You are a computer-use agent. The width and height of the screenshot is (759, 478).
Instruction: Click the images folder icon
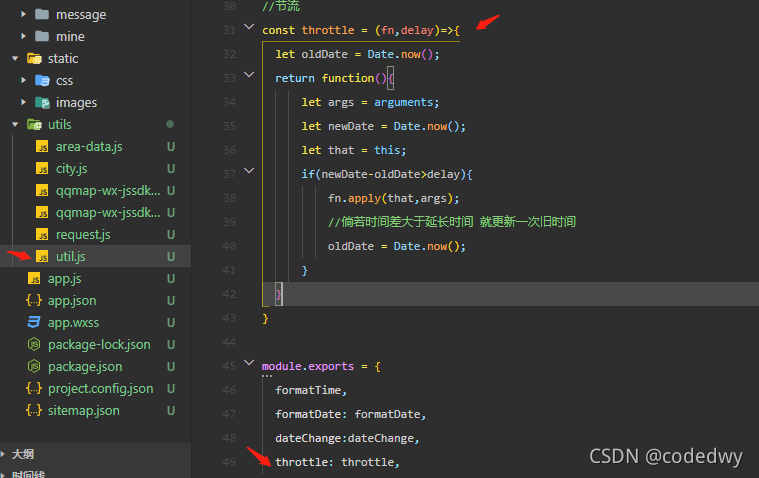42,103
